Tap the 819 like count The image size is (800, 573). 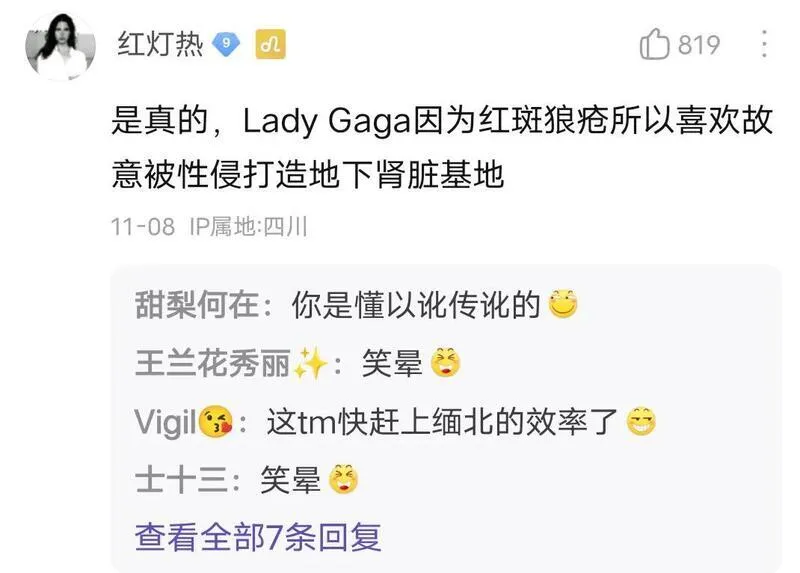click(699, 44)
